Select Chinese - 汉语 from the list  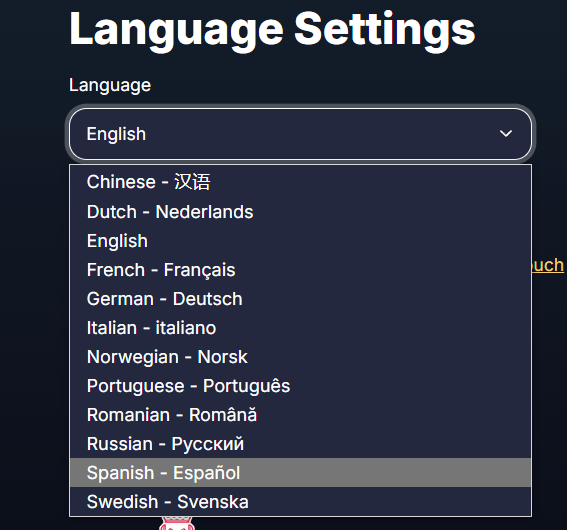[300, 182]
